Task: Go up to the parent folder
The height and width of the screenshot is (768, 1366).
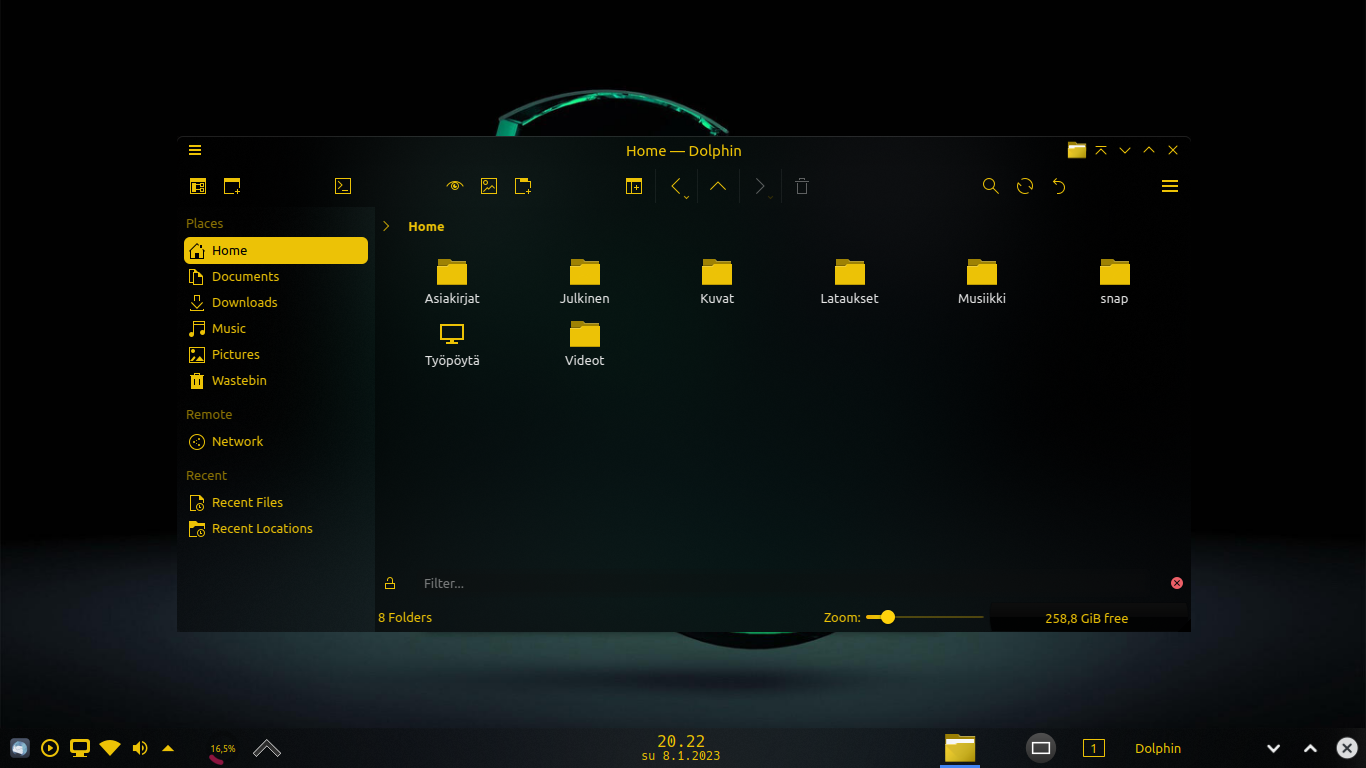Action: point(718,186)
